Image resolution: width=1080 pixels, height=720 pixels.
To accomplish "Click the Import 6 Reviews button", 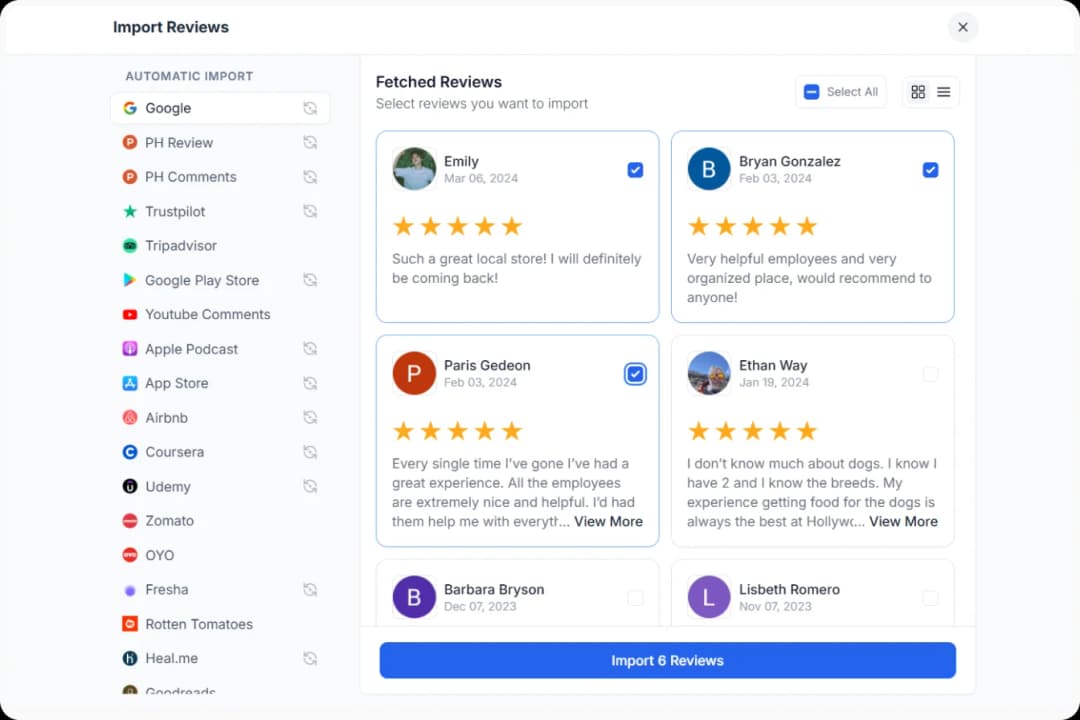I will (x=667, y=660).
